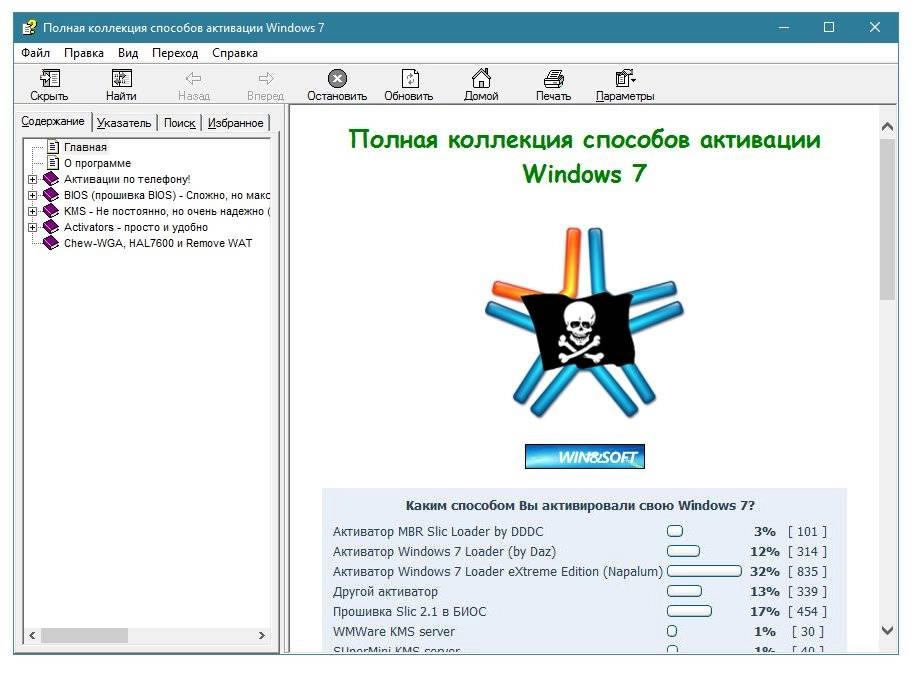Click the poll text Другой активатор
This screenshot has height=674, width=916.
click(385, 592)
